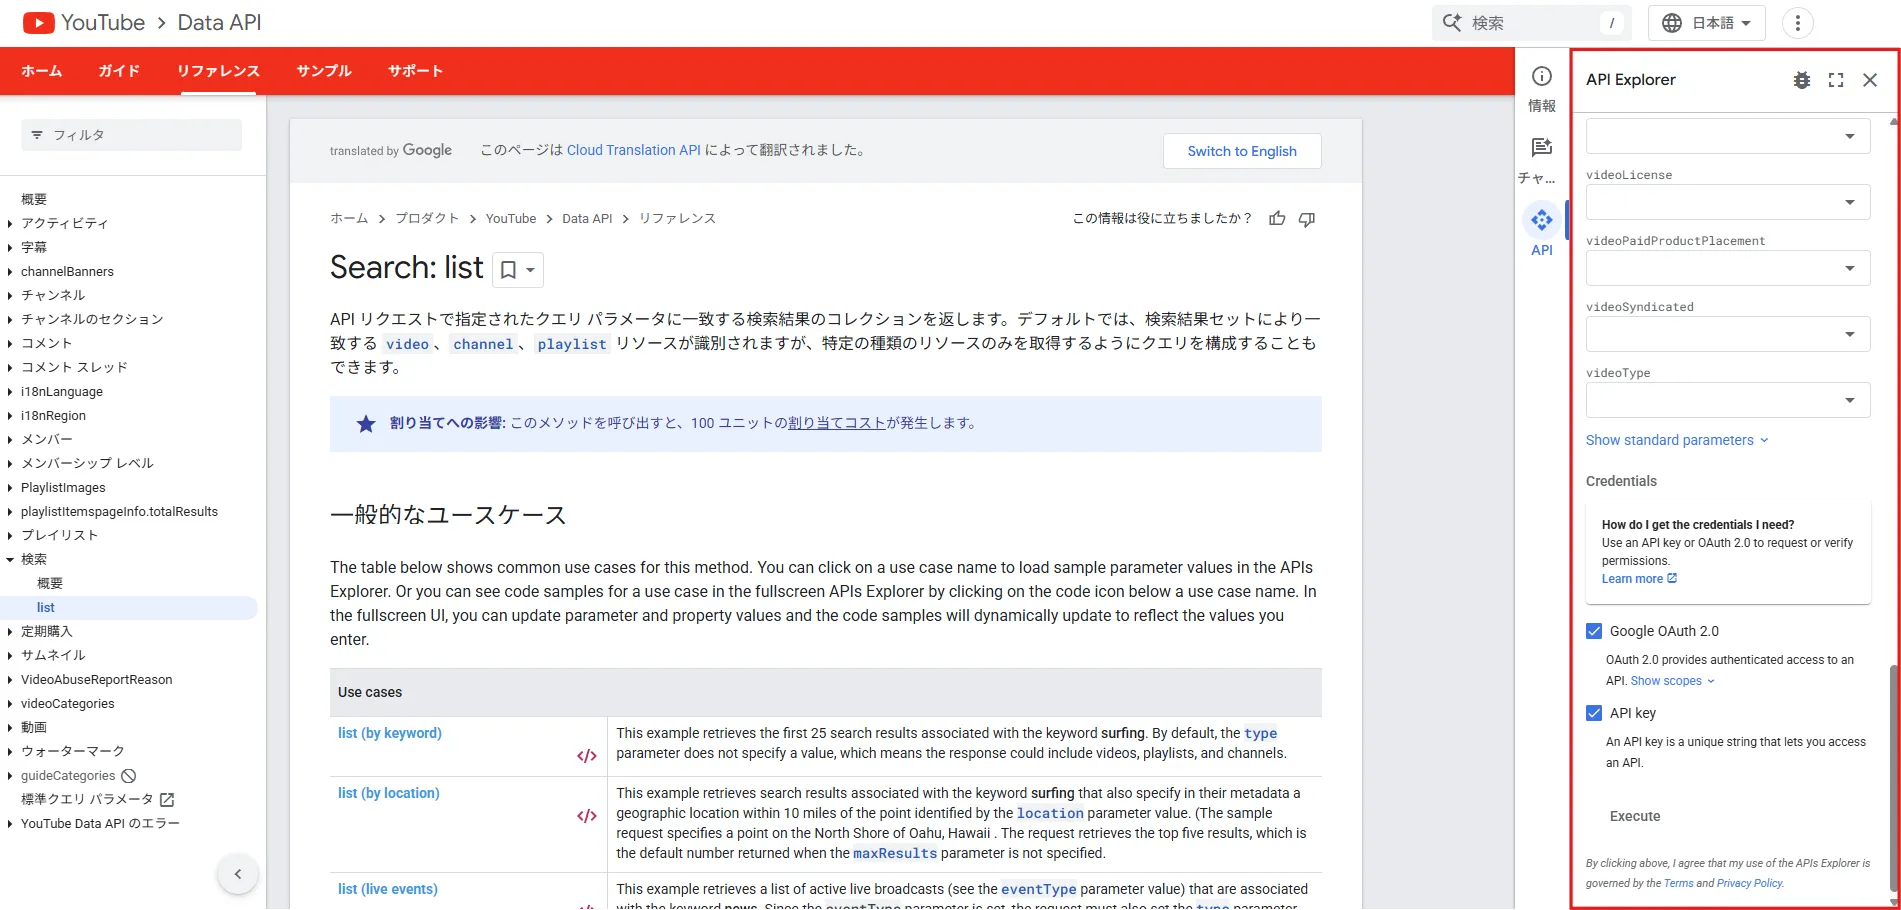Switch to the ガイド tab
The image size is (1901, 910).
119,71
